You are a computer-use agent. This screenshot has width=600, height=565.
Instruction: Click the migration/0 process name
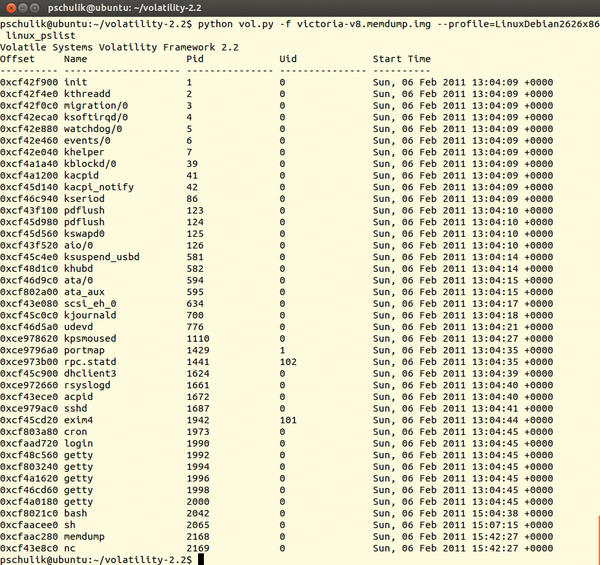point(96,106)
